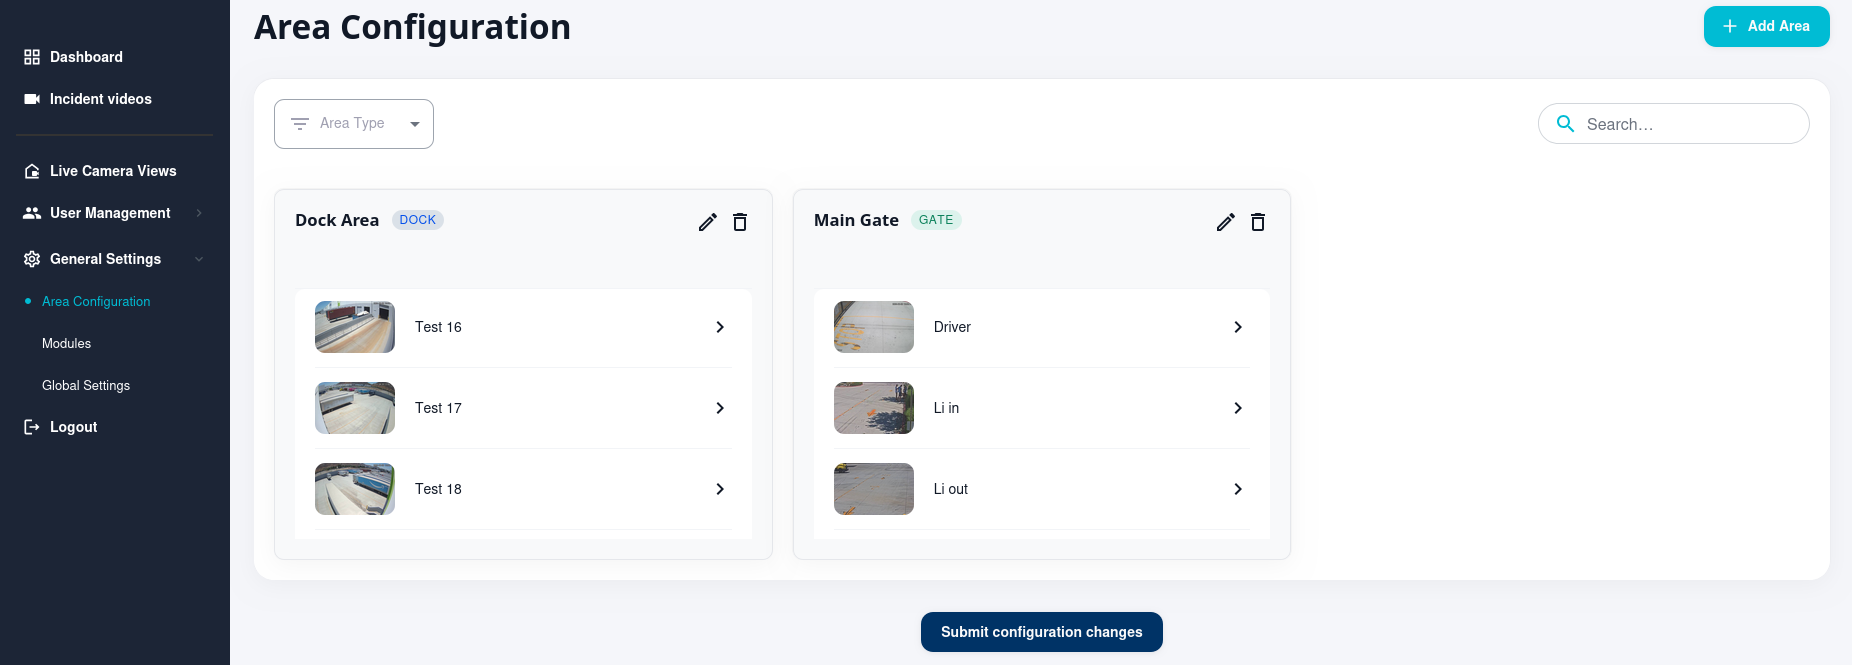Click the Add Area button
The width and height of the screenshot is (1852, 665).
(x=1766, y=26)
